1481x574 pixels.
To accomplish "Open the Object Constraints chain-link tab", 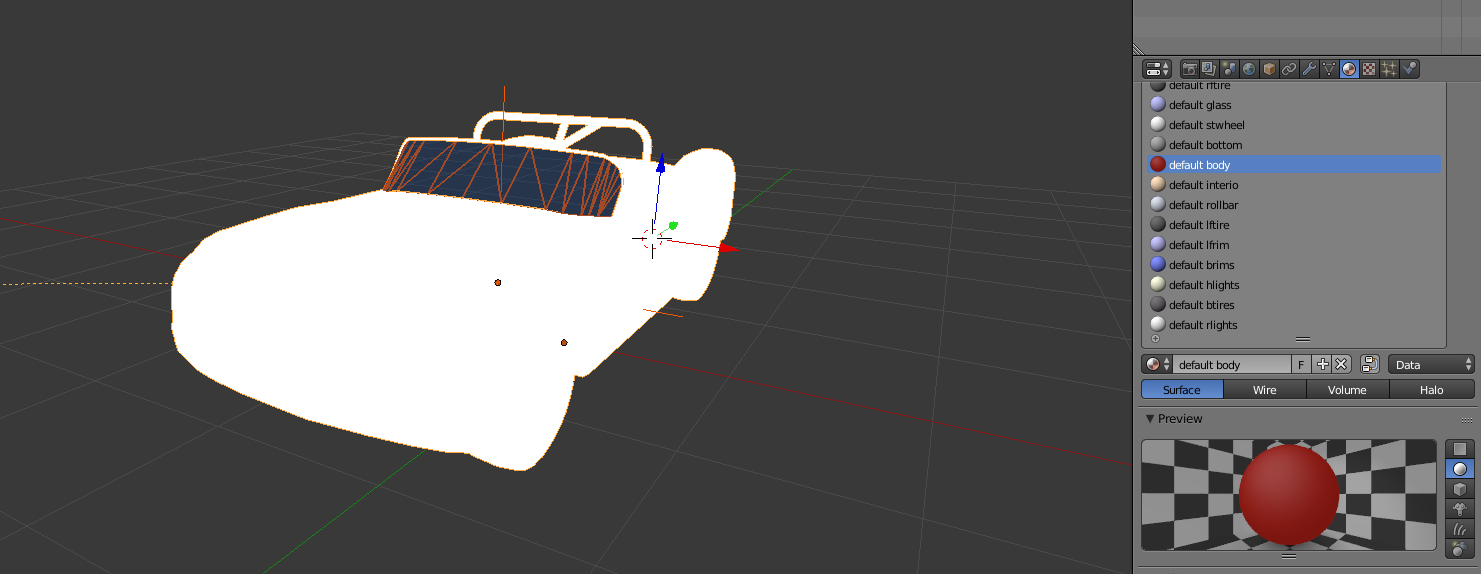I will pos(1289,69).
